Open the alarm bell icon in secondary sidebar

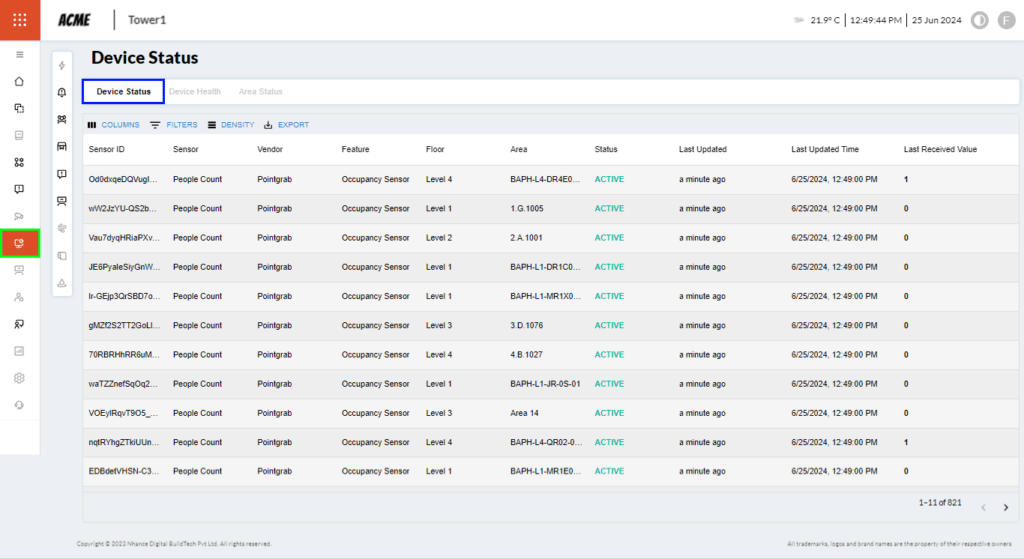[62, 93]
